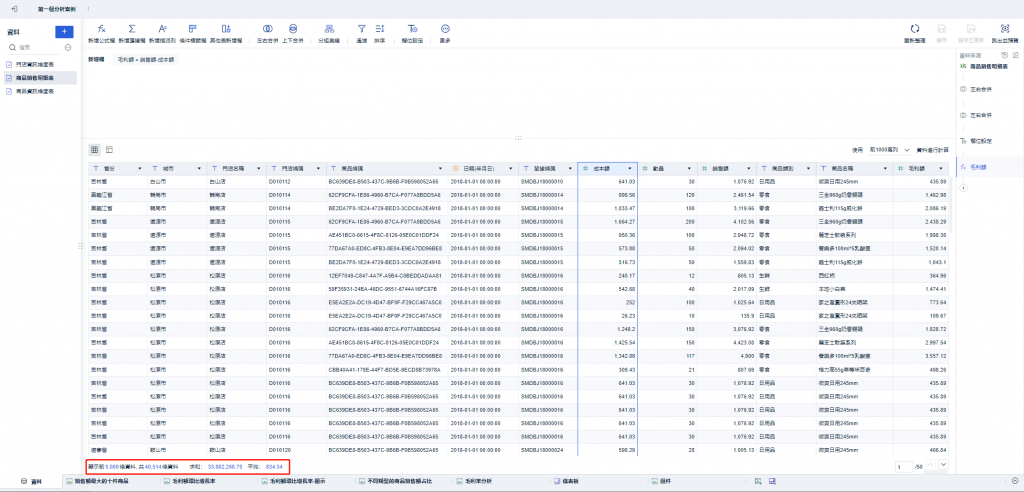Switch to grid table view icon
This screenshot has height=492, width=1024.
pos(95,150)
